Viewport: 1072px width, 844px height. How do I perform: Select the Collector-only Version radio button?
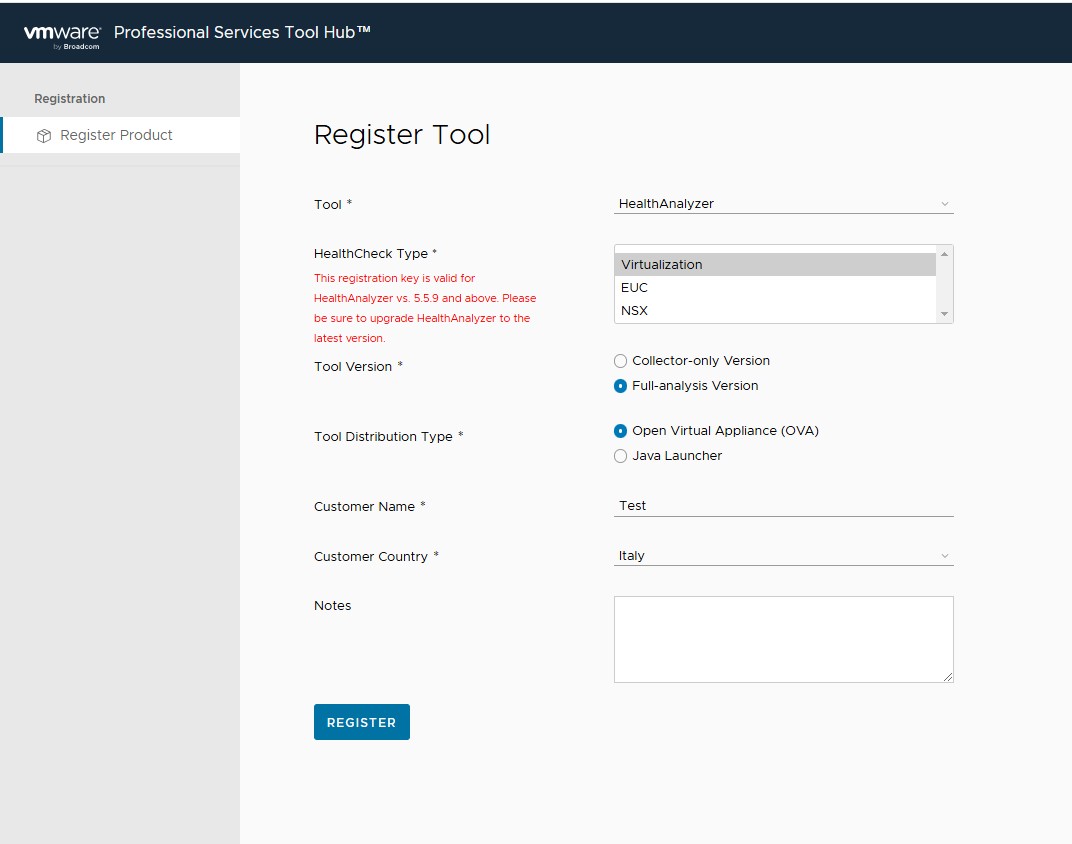620,361
